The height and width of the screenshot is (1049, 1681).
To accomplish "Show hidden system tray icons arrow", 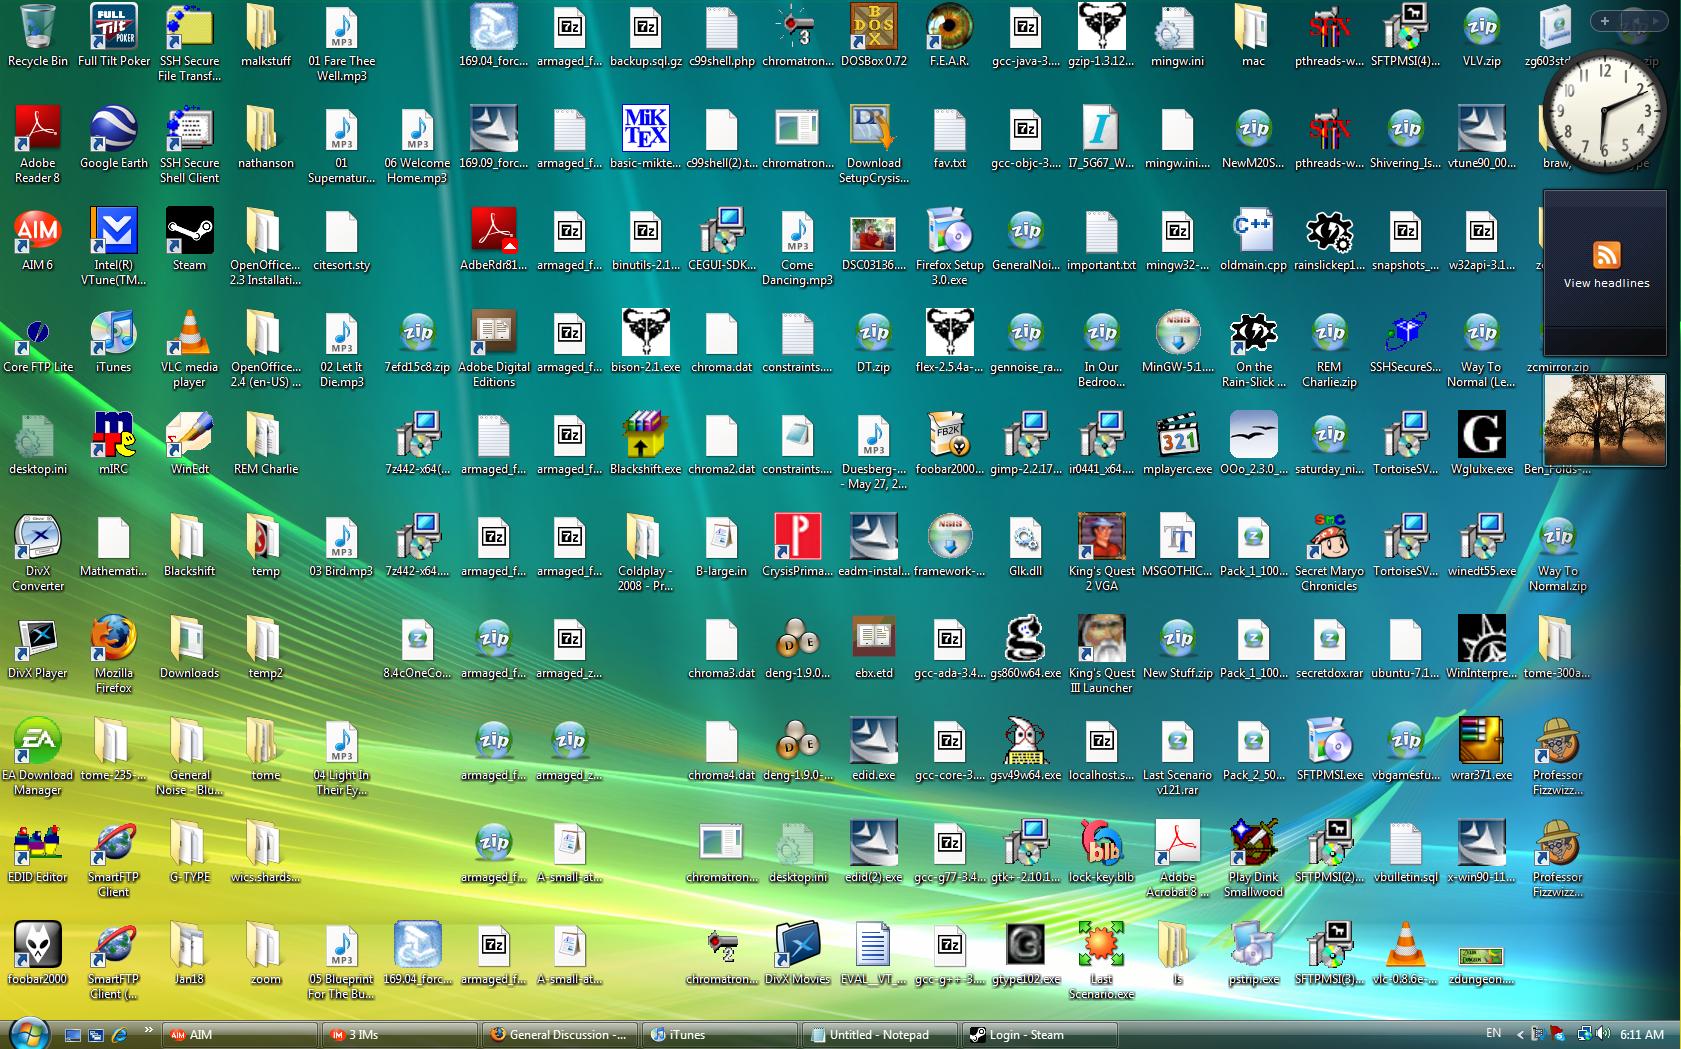I will coord(1520,1035).
